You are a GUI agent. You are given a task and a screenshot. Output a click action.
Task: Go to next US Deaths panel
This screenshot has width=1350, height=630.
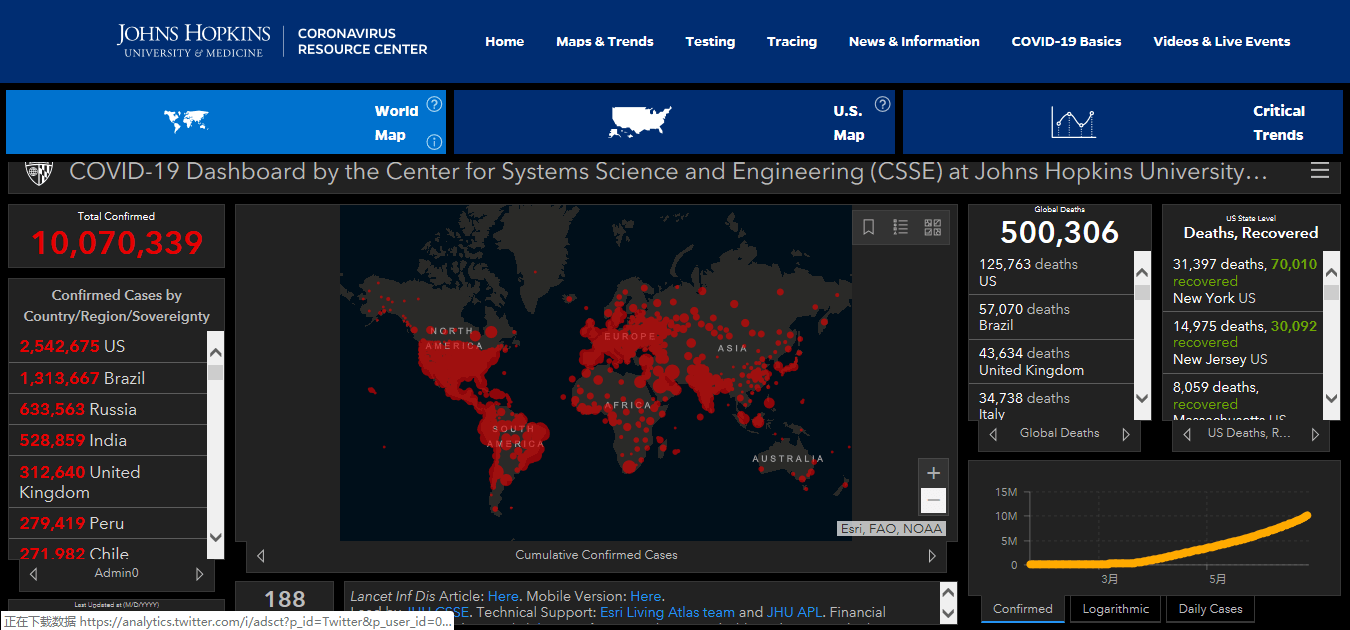click(1315, 434)
